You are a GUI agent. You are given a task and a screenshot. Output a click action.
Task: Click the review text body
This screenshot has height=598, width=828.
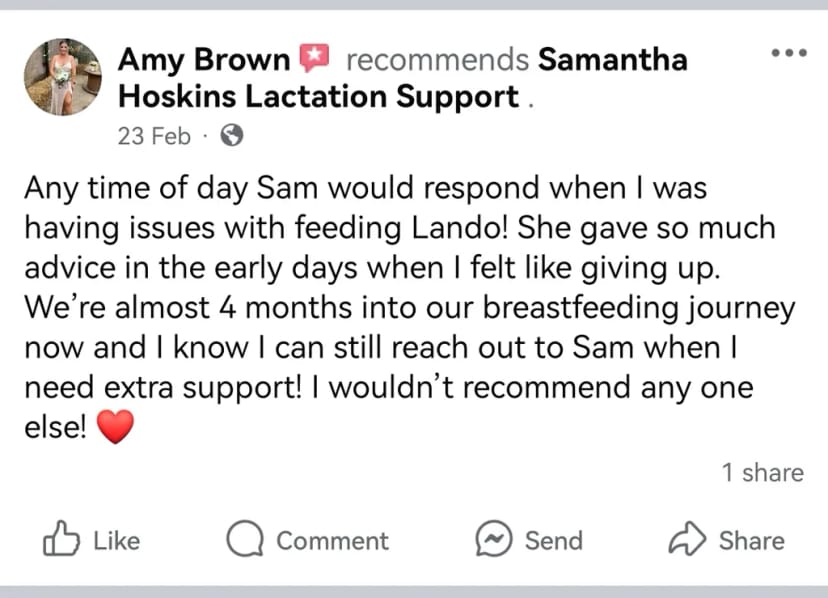[x=409, y=308]
